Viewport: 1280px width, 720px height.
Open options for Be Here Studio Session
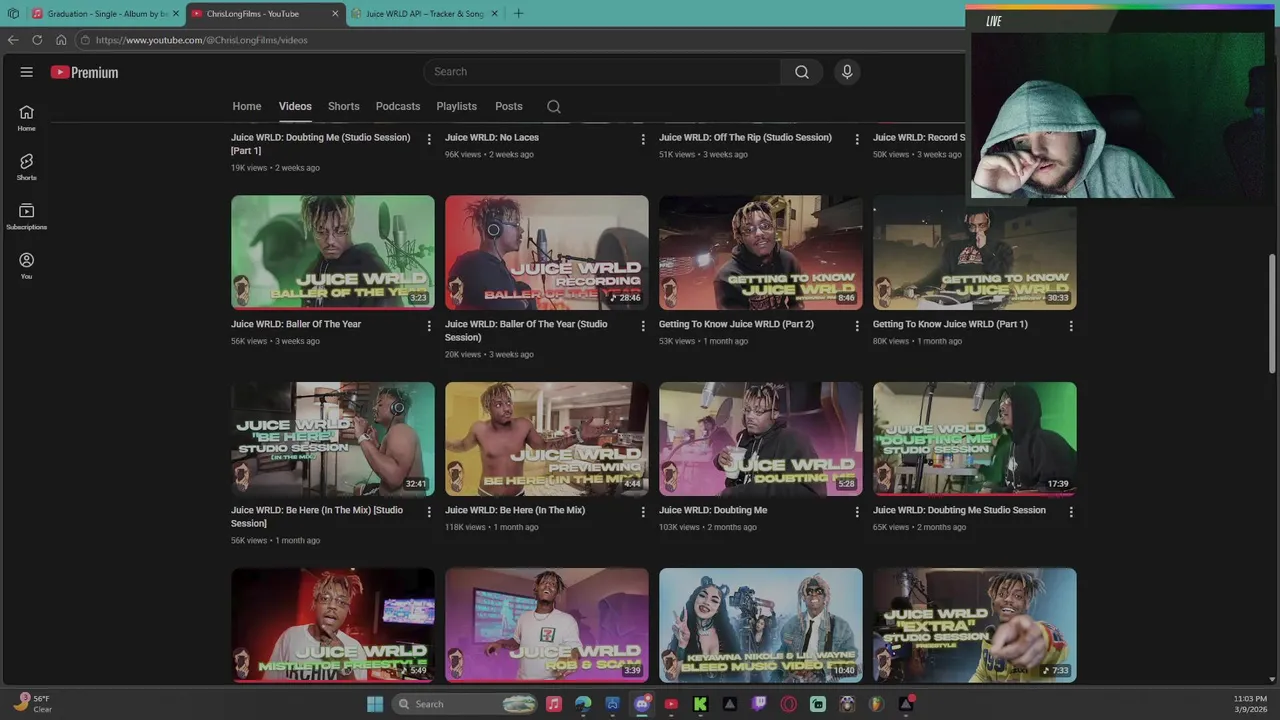[x=429, y=512]
